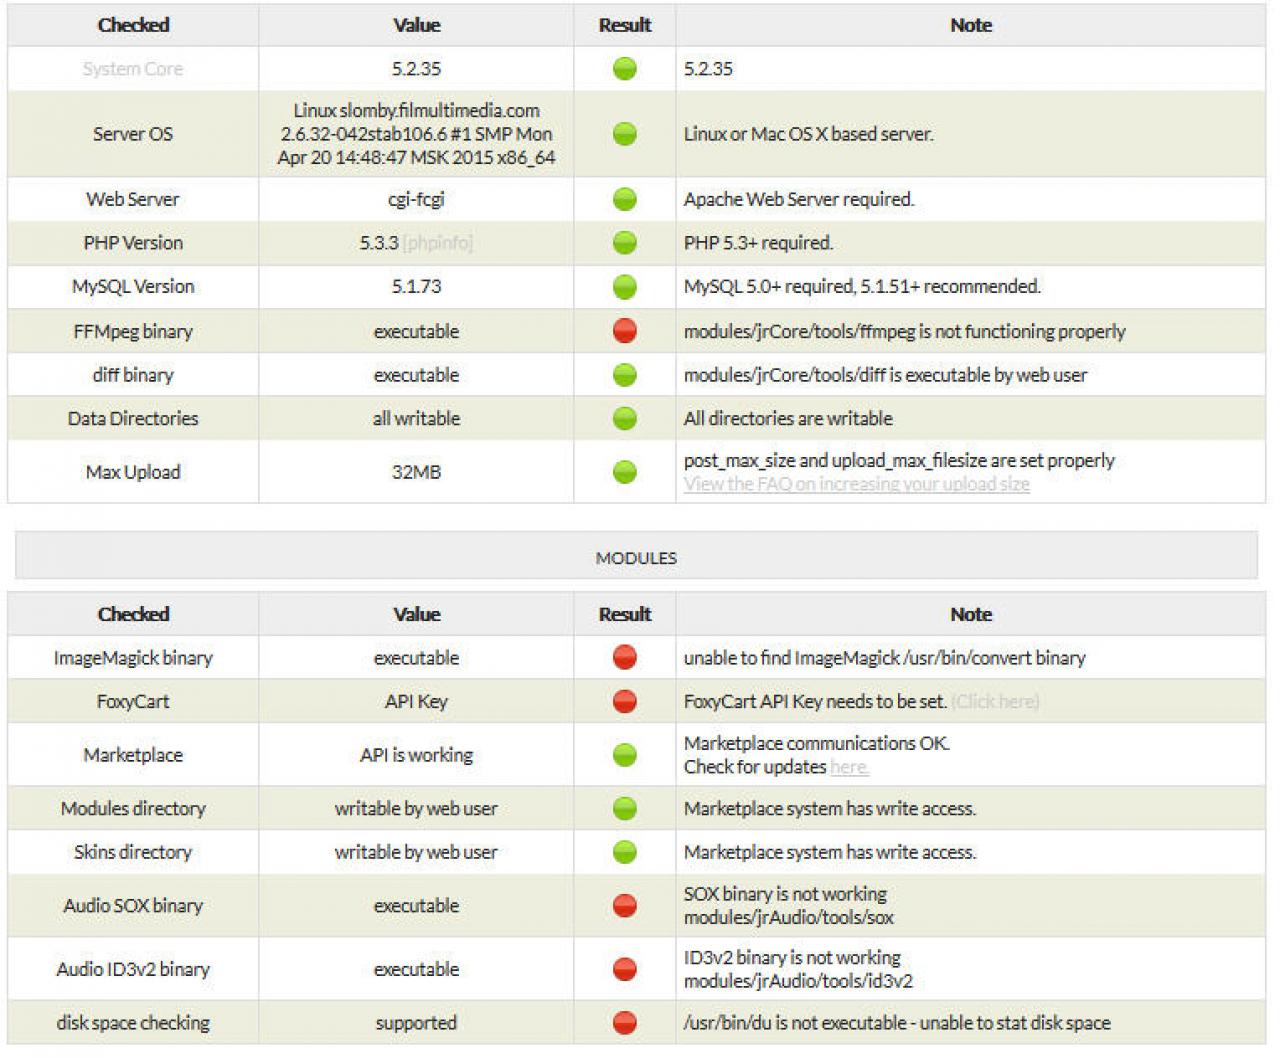Image resolution: width=1280 pixels, height=1058 pixels.
Task: Click the red status dot for FoxyCart
Action: [x=624, y=702]
